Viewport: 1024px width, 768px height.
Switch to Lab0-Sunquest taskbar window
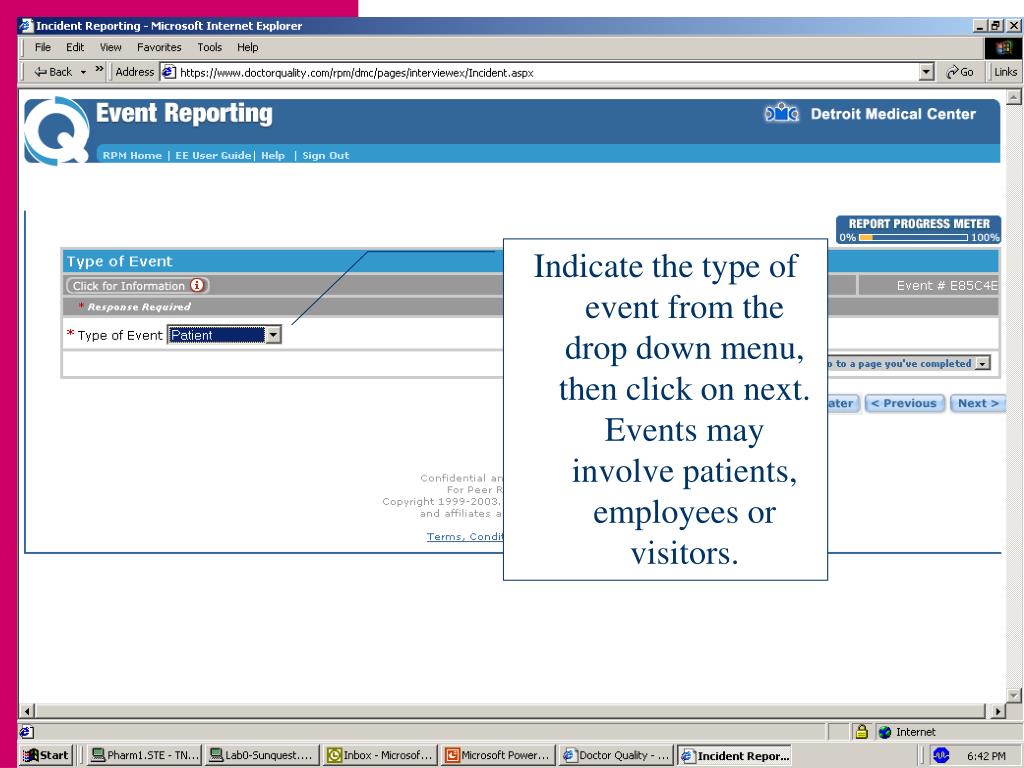(x=262, y=755)
